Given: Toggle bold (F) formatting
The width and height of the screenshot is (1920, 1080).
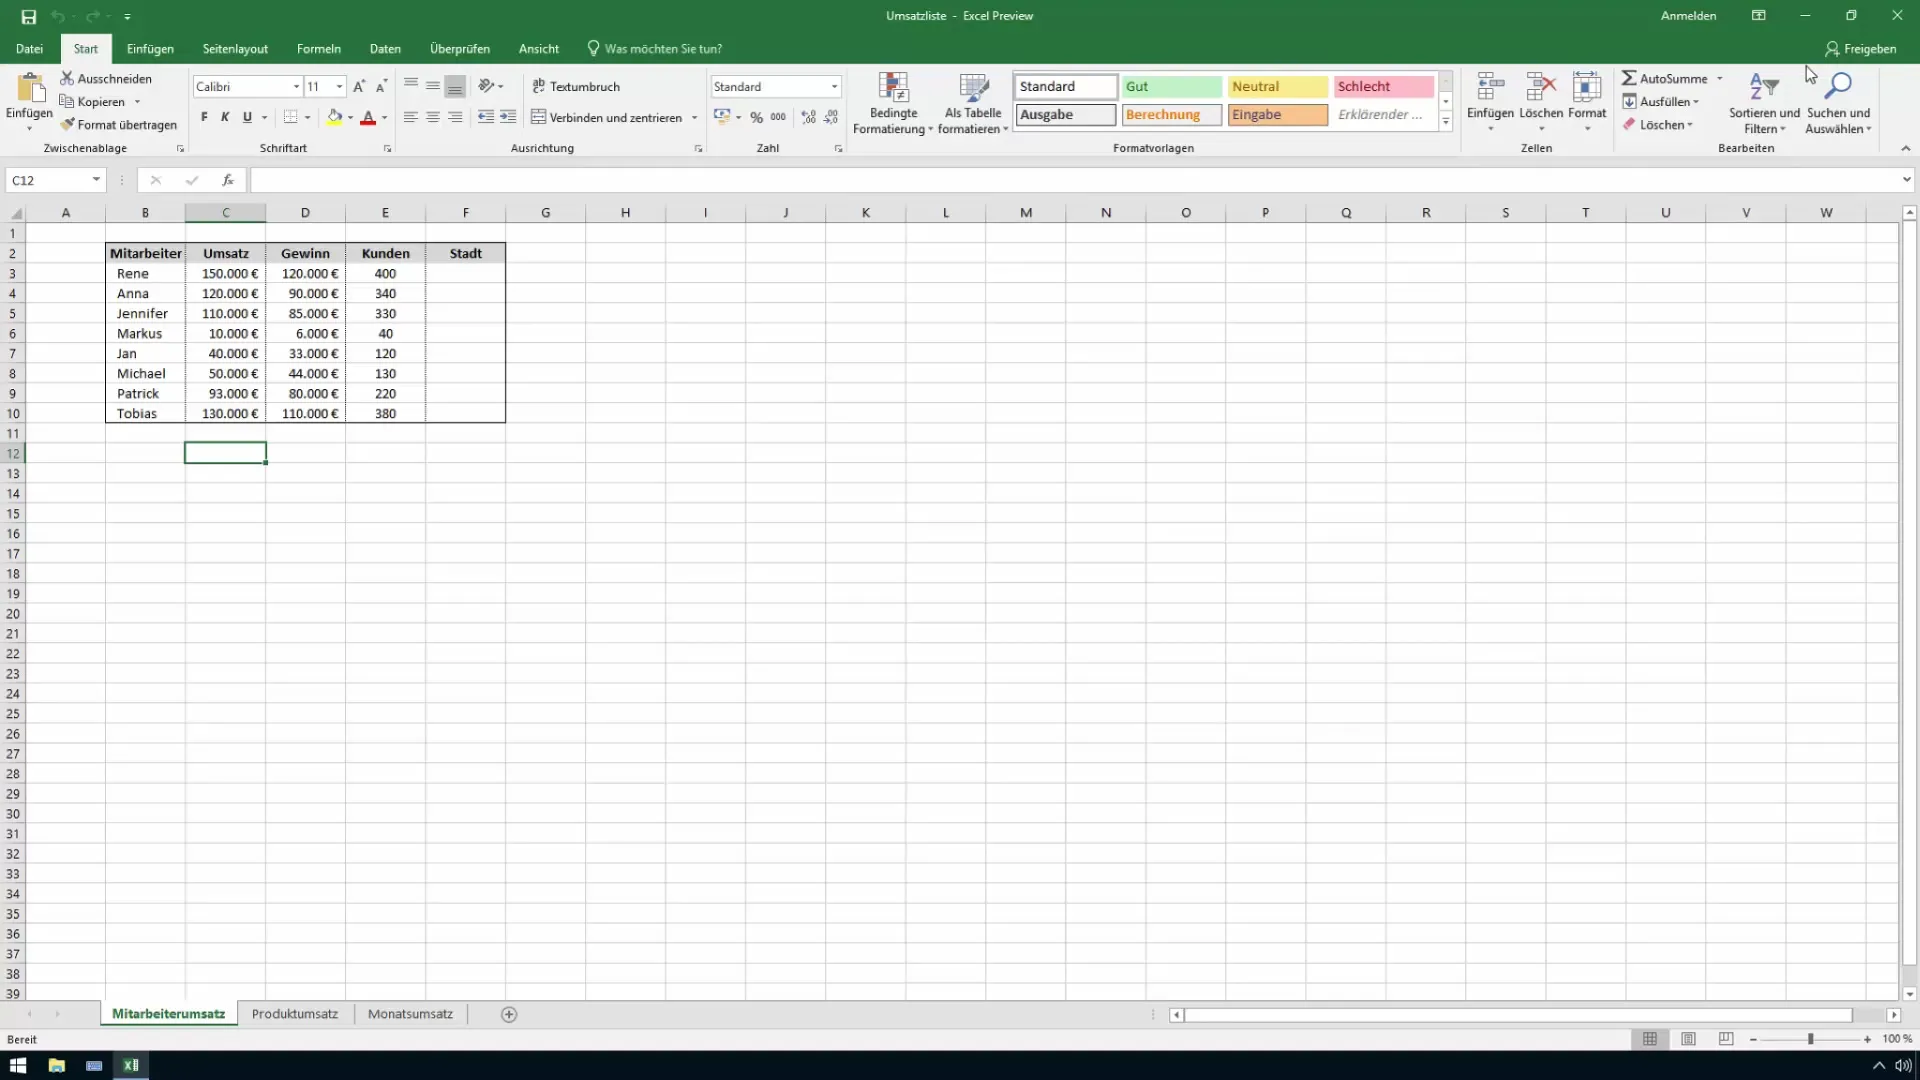Looking at the screenshot, I should [x=204, y=117].
